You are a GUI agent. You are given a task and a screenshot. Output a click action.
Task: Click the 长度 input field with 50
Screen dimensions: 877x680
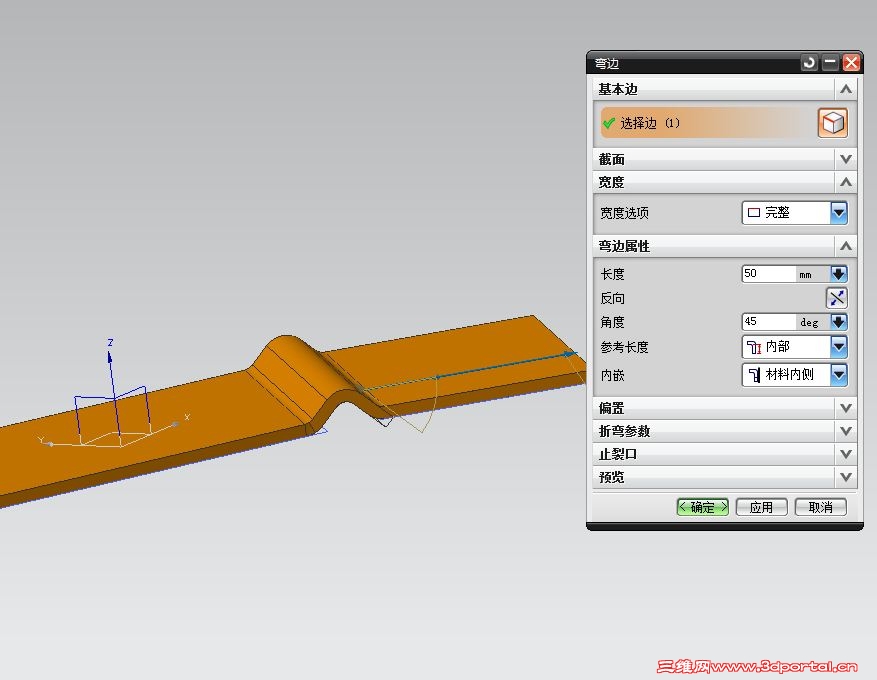[x=768, y=273]
